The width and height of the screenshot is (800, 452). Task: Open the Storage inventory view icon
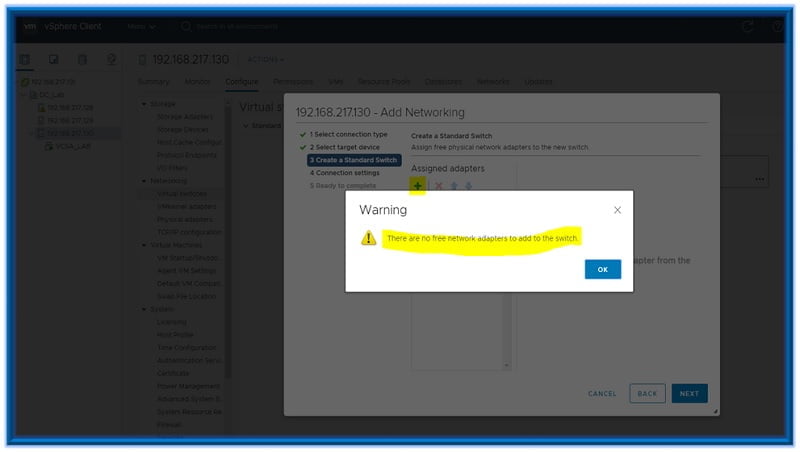click(82, 60)
